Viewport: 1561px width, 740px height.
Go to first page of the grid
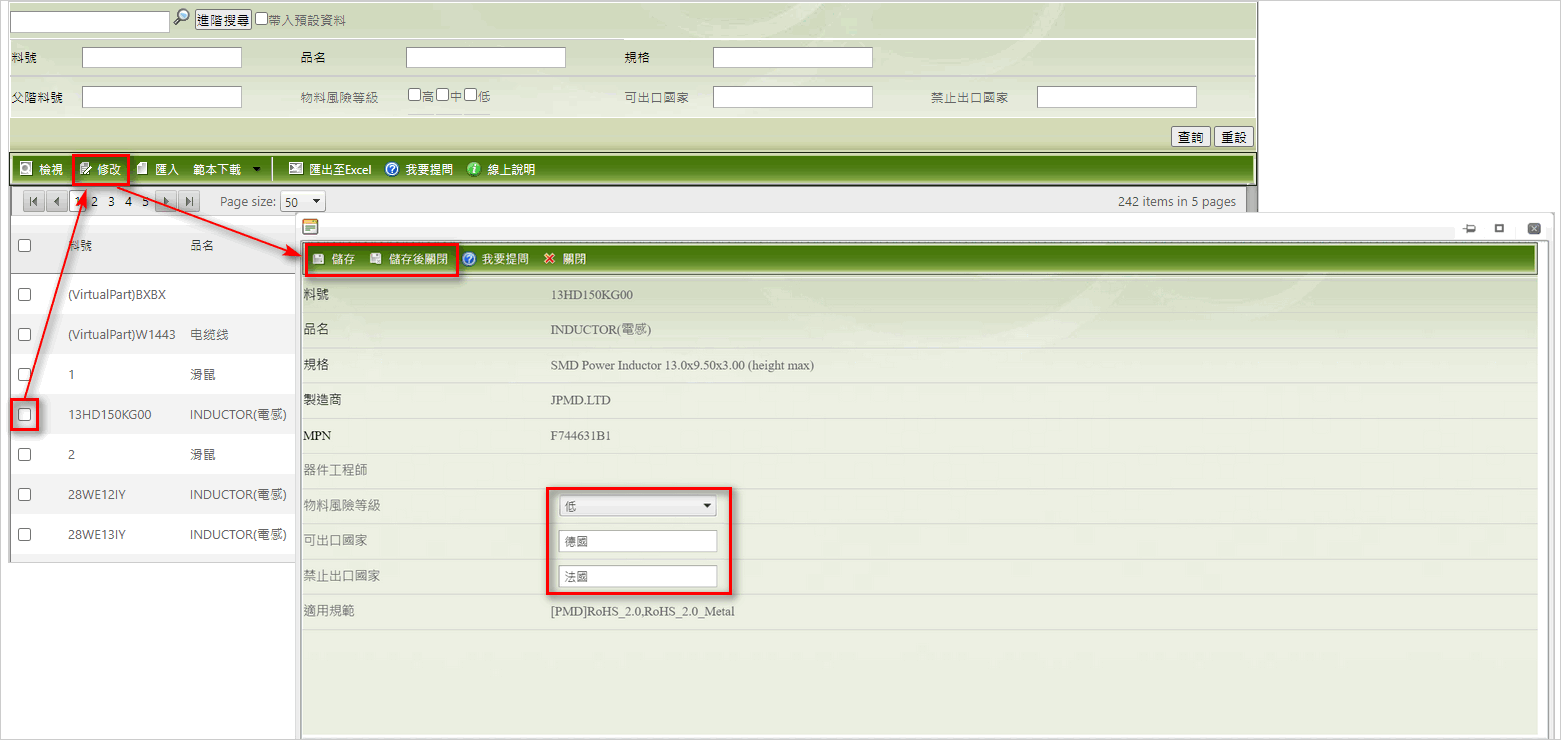pyautogui.click(x=33, y=201)
